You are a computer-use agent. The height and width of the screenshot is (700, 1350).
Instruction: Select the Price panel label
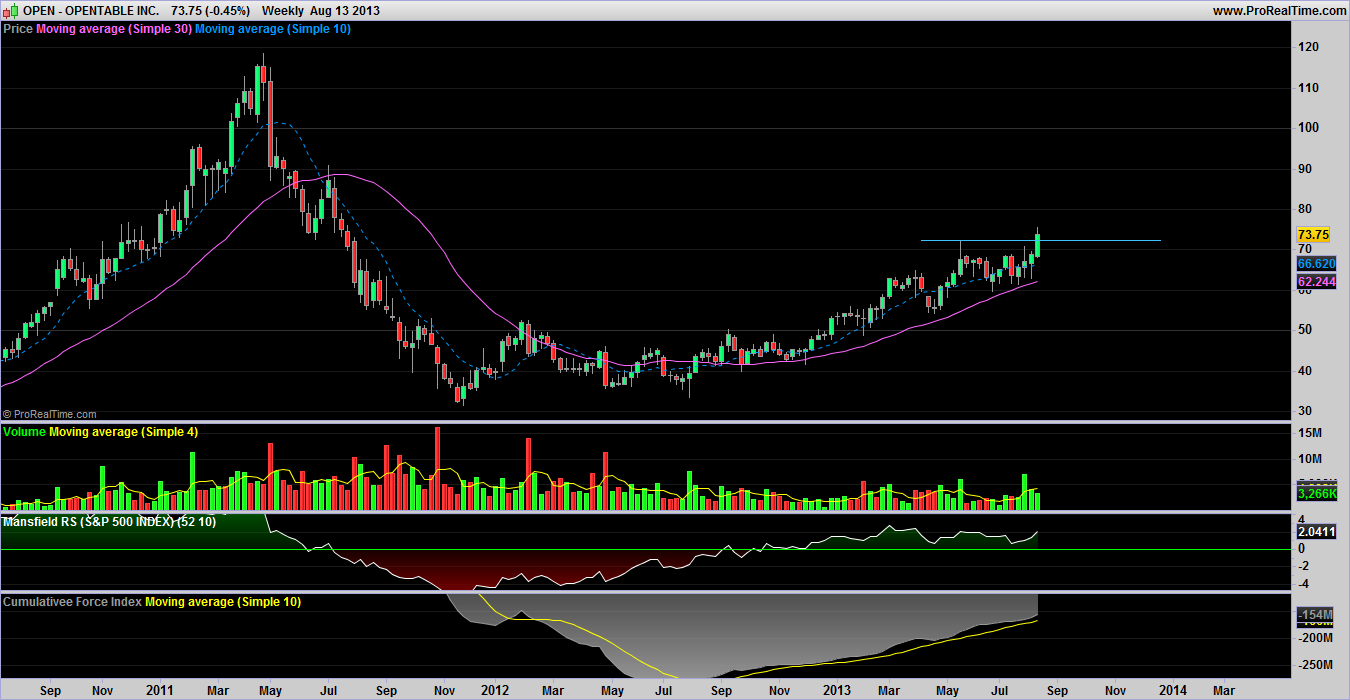tap(18, 29)
